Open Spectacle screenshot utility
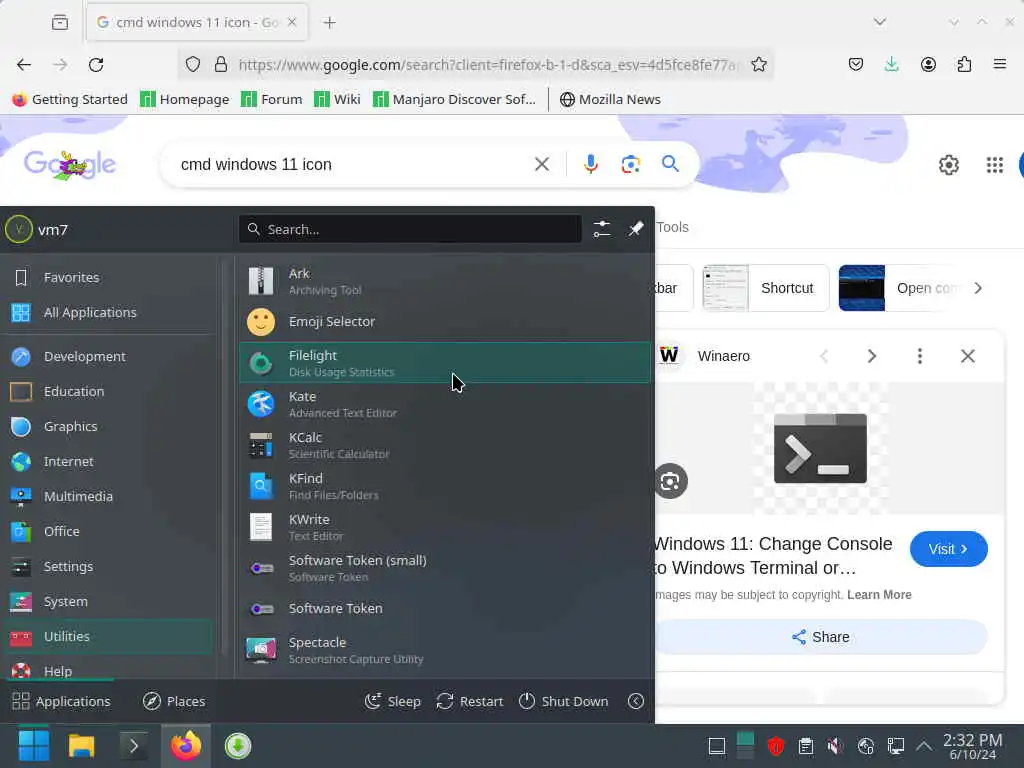 [445, 650]
